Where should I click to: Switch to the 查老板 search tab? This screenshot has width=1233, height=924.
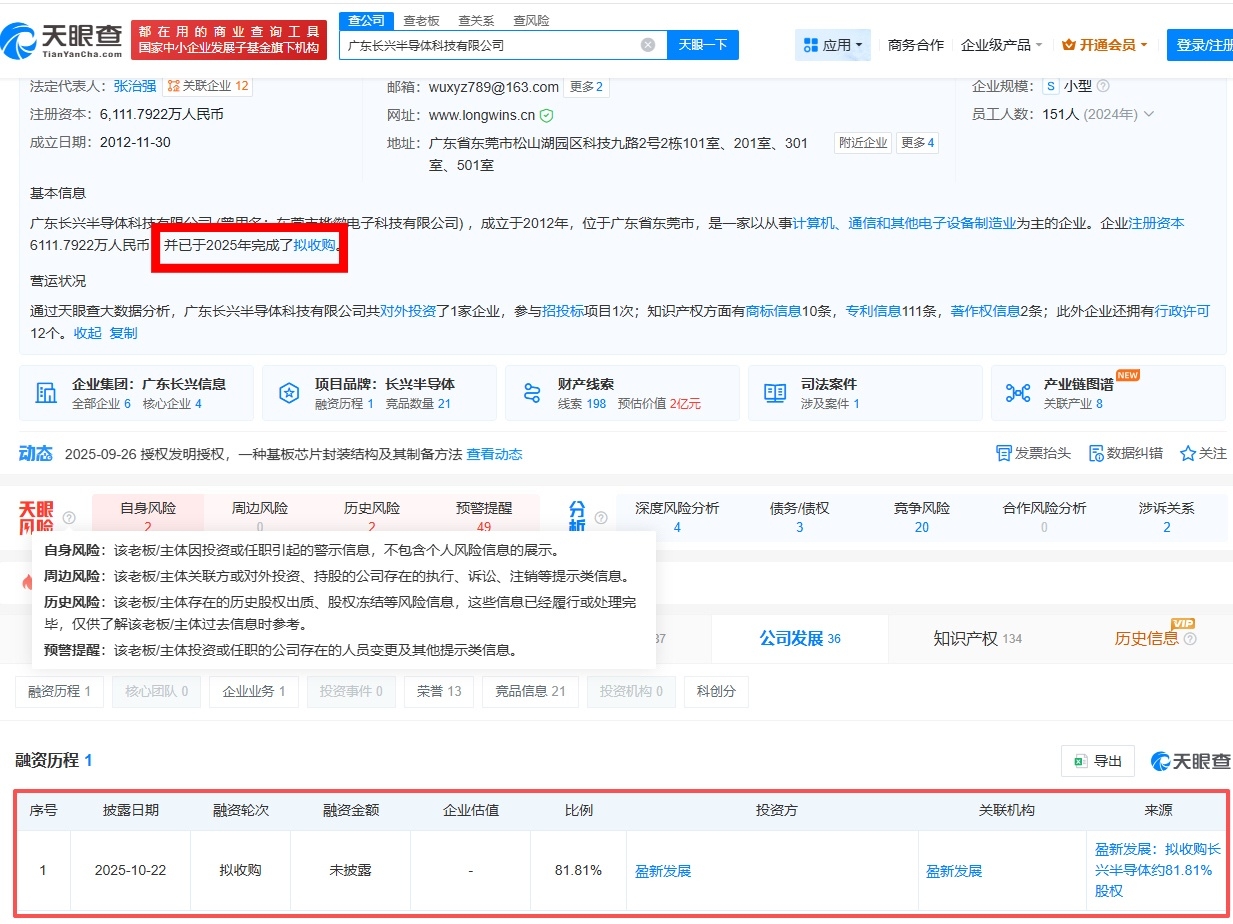[422, 20]
